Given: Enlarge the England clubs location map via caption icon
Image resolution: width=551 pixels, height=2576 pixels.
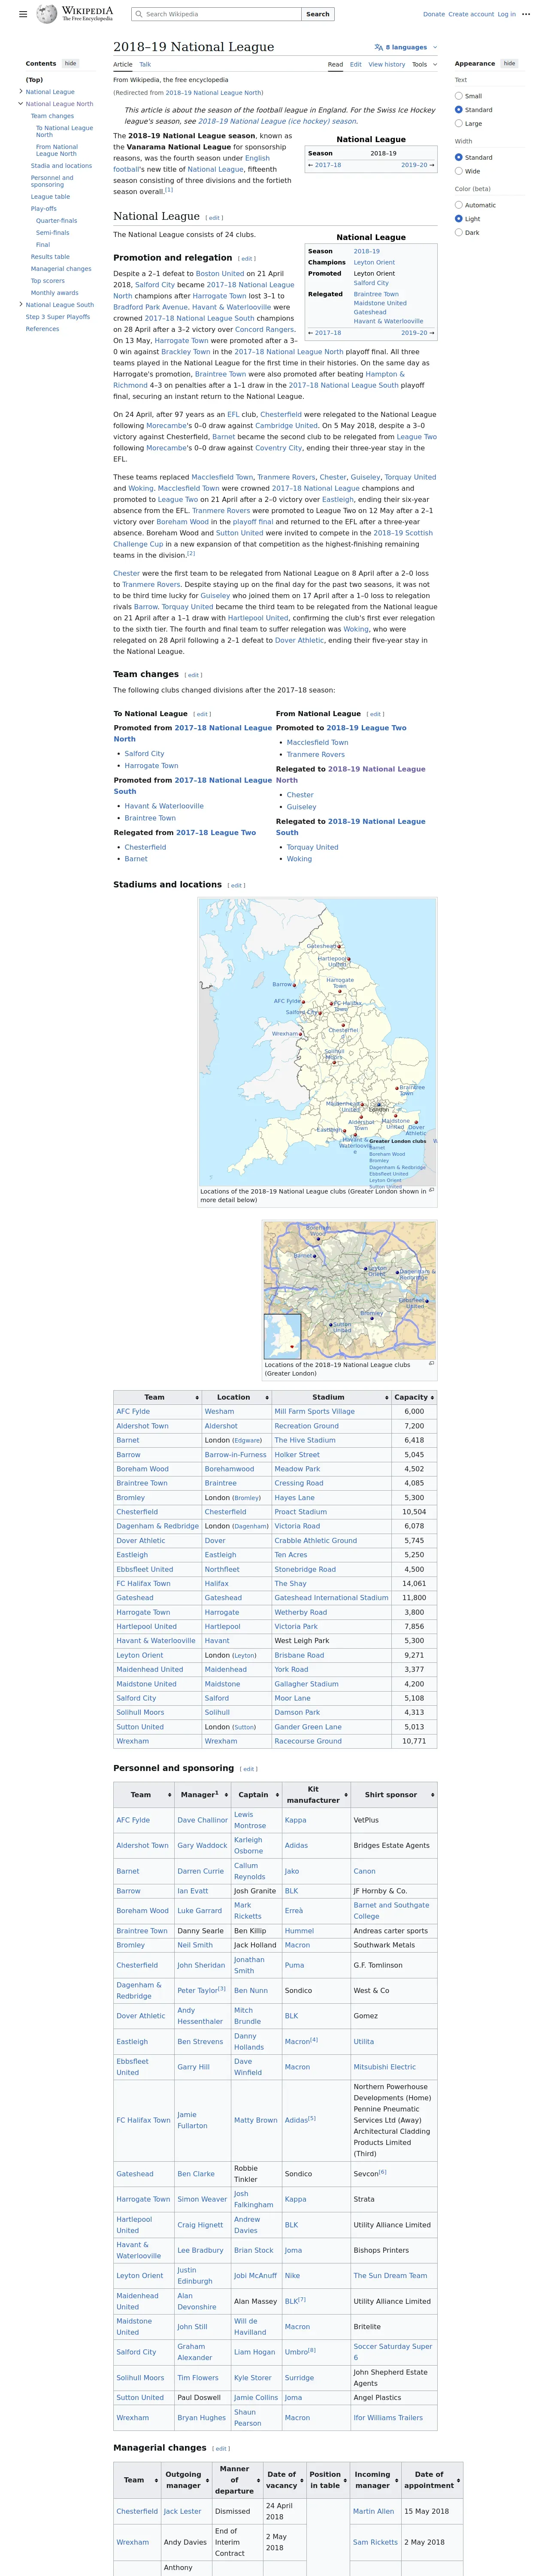Looking at the screenshot, I should 432,1190.
